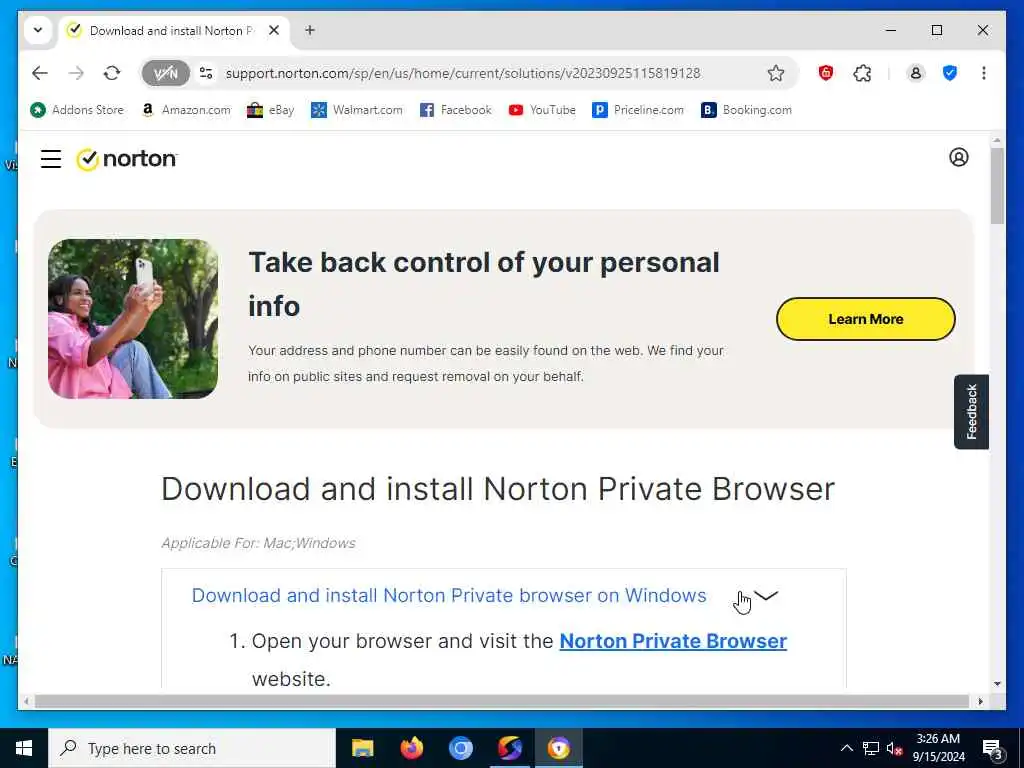1024x768 pixels.
Task: Click the taskbar search box
Action: click(192, 748)
